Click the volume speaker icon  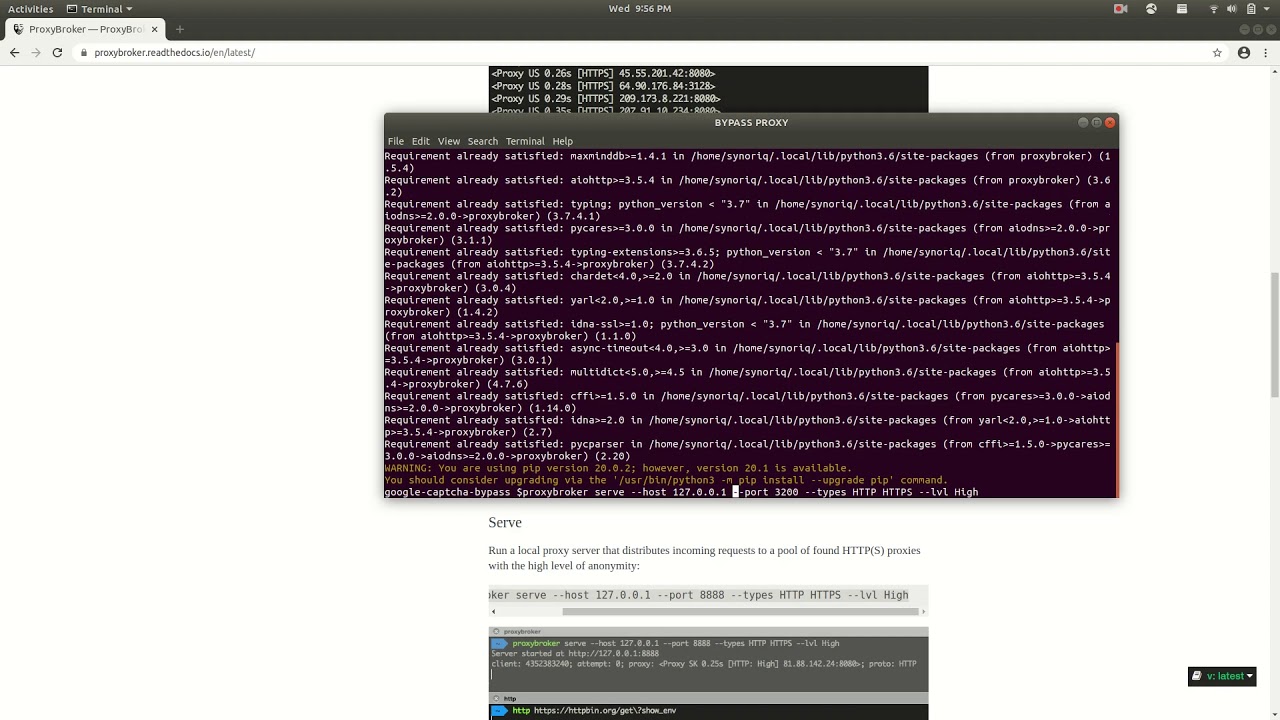coord(1232,9)
